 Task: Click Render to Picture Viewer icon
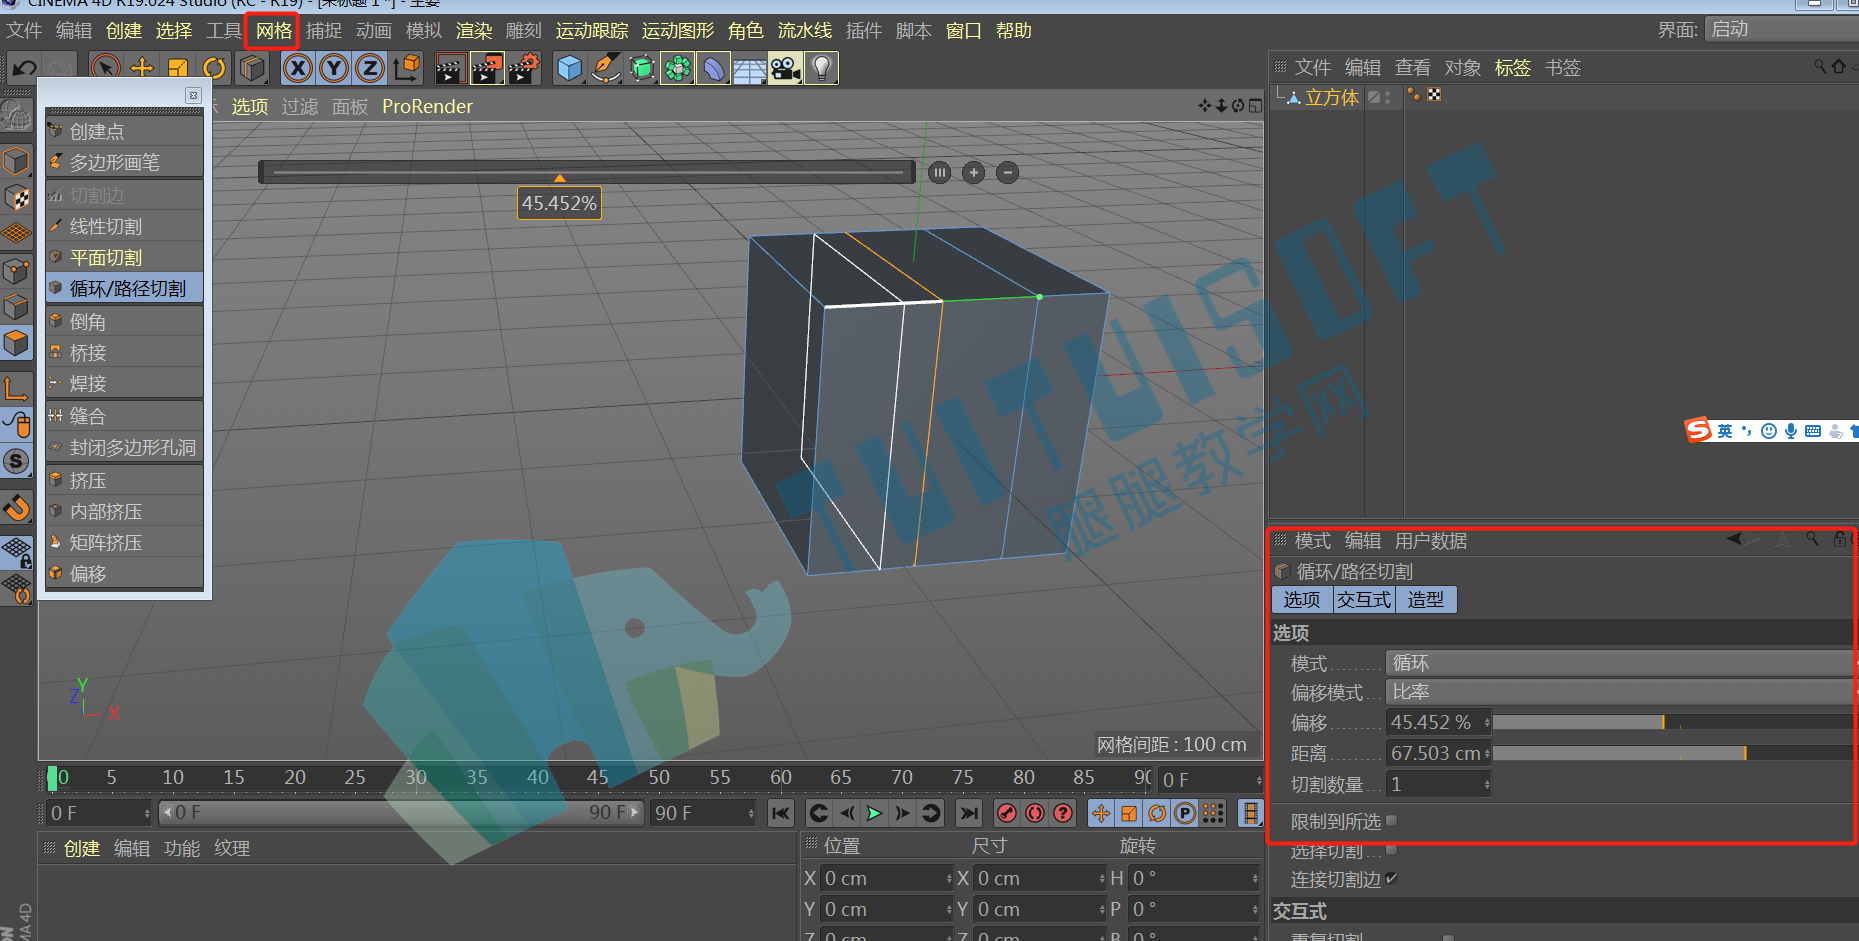click(487, 68)
